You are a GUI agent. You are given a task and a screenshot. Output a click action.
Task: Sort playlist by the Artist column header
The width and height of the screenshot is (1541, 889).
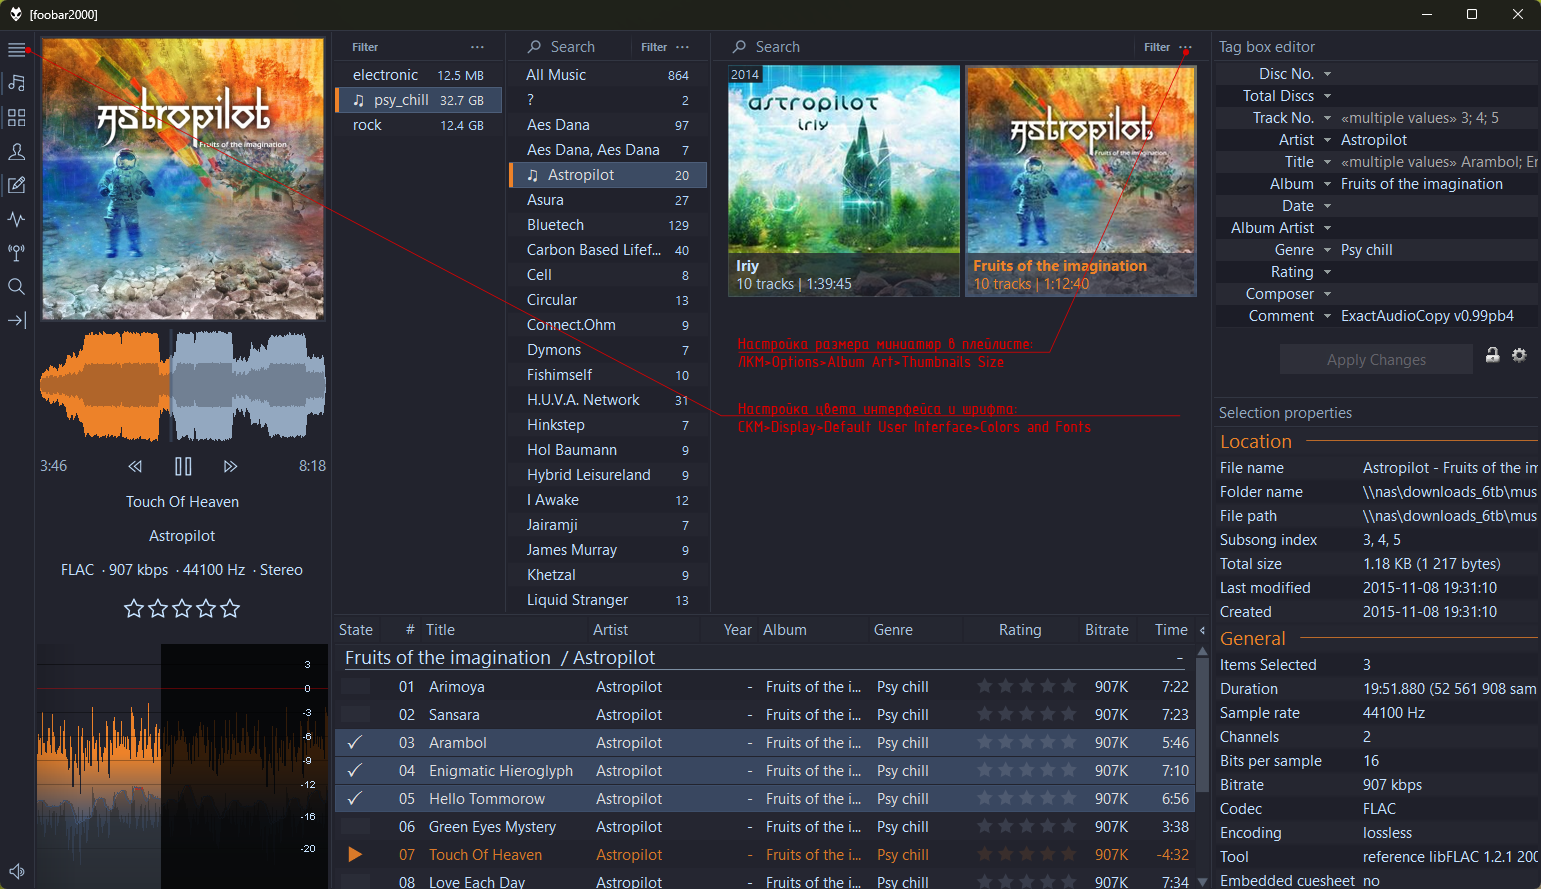click(610, 630)
